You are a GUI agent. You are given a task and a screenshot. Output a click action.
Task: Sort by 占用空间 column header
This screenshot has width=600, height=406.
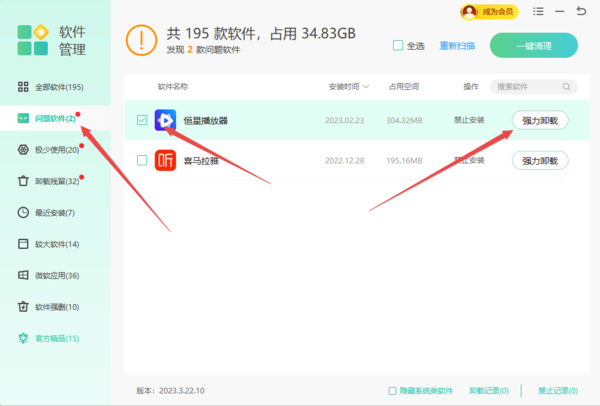pyautogui.click(x=404, y=86)
